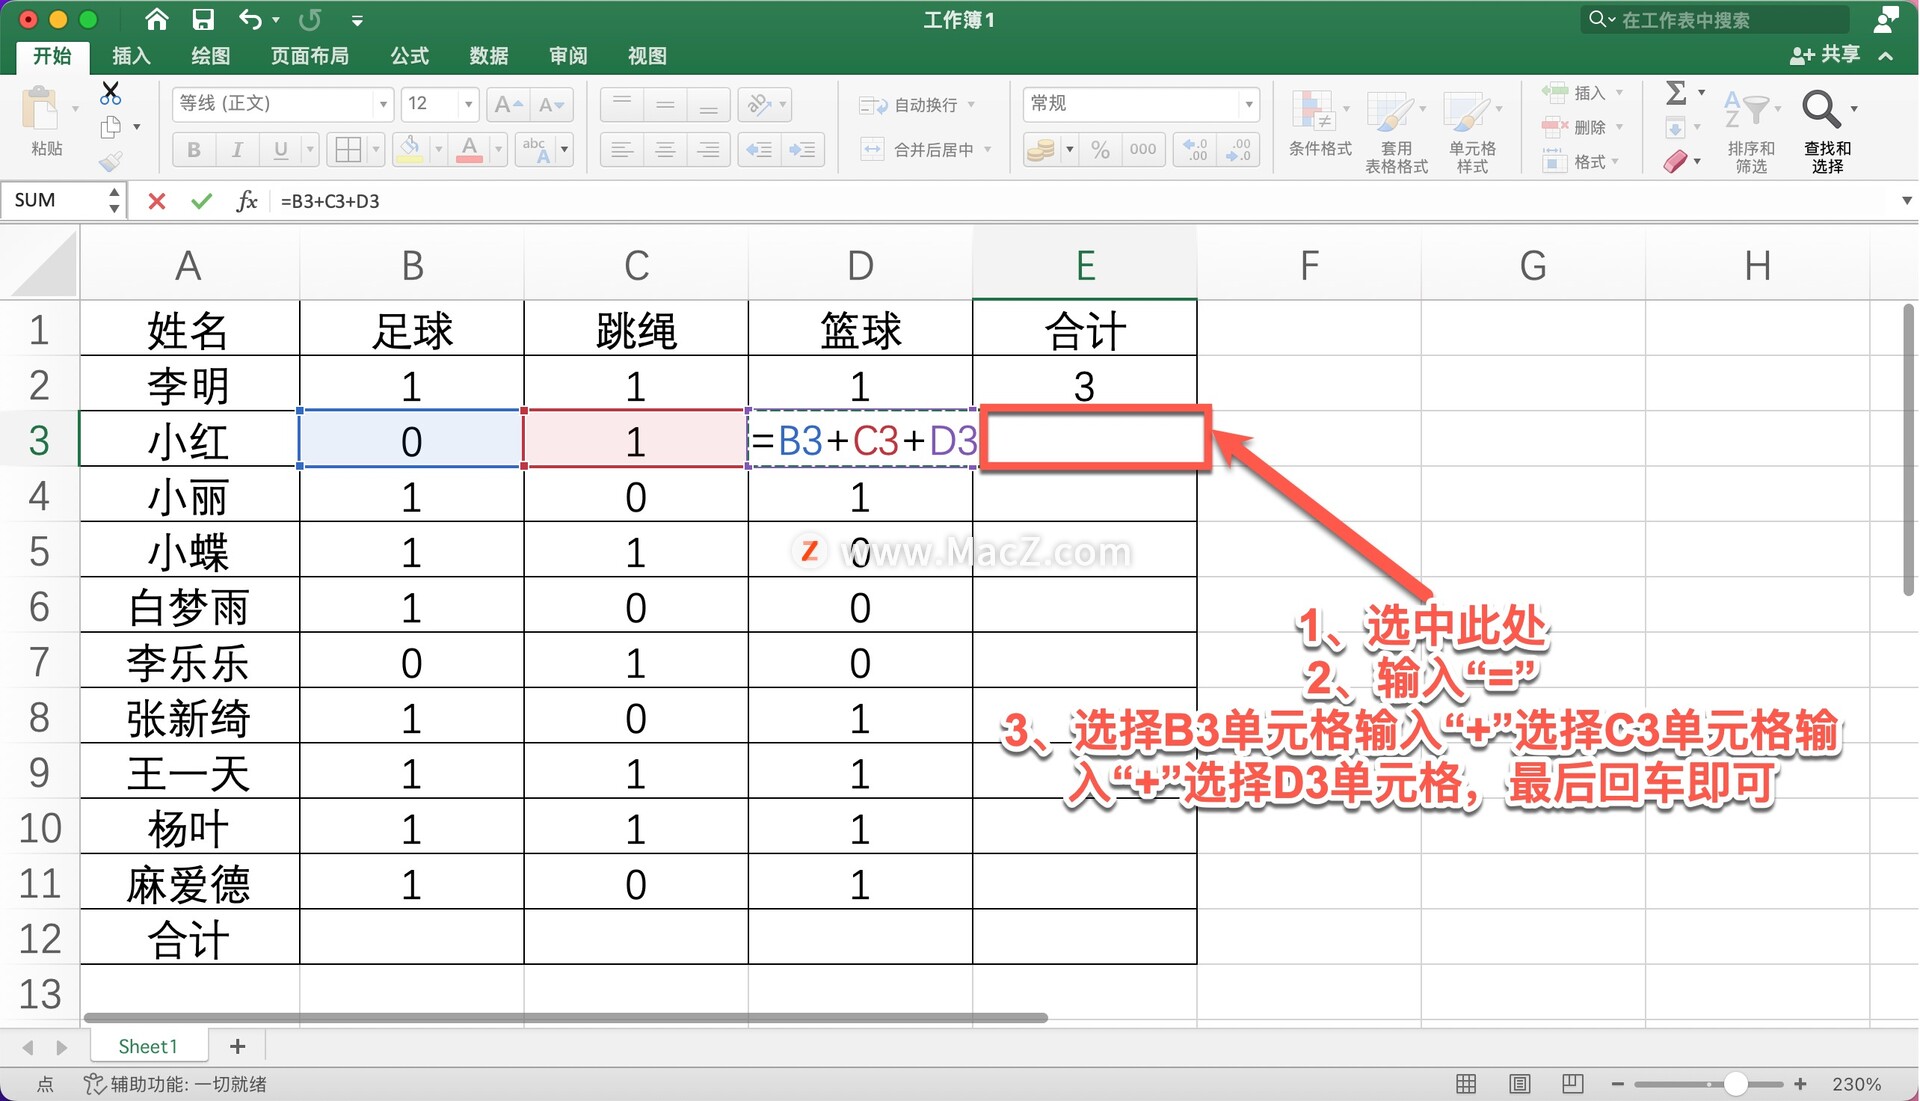Open conditional formatting options
This screenshot has height=1101, width=1920.
click(x=1320, y=123)
